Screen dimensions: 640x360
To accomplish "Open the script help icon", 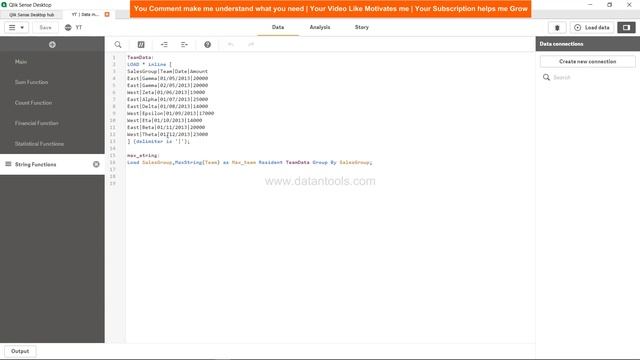I will [207, 44].
